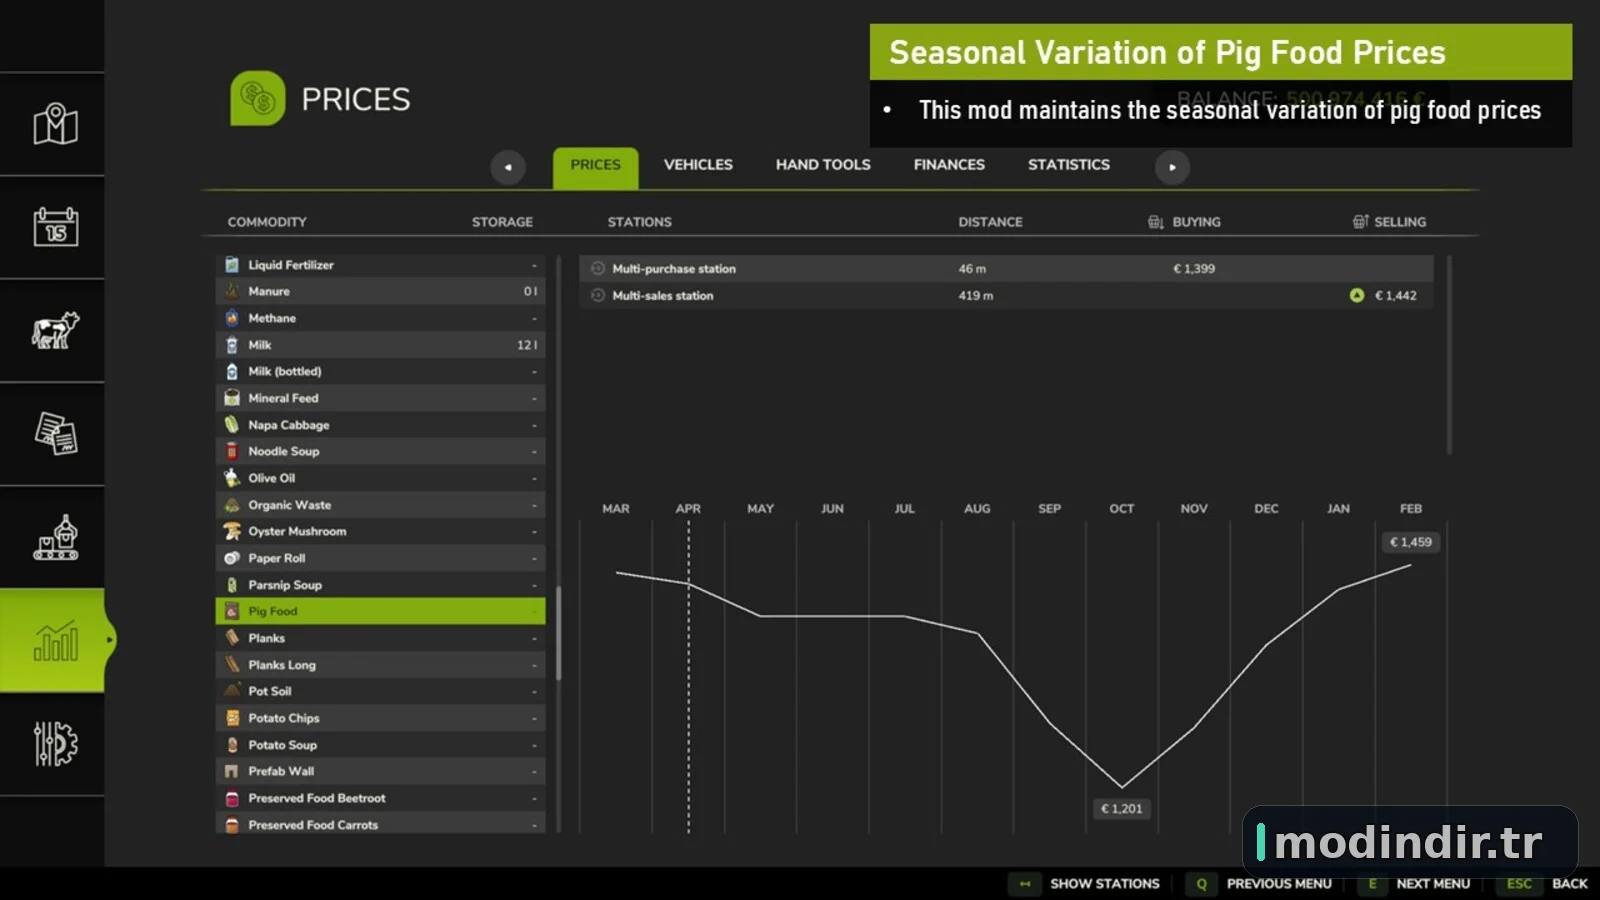
Task: Open the production chains factory sidebar icon
Action: point(55,538)
